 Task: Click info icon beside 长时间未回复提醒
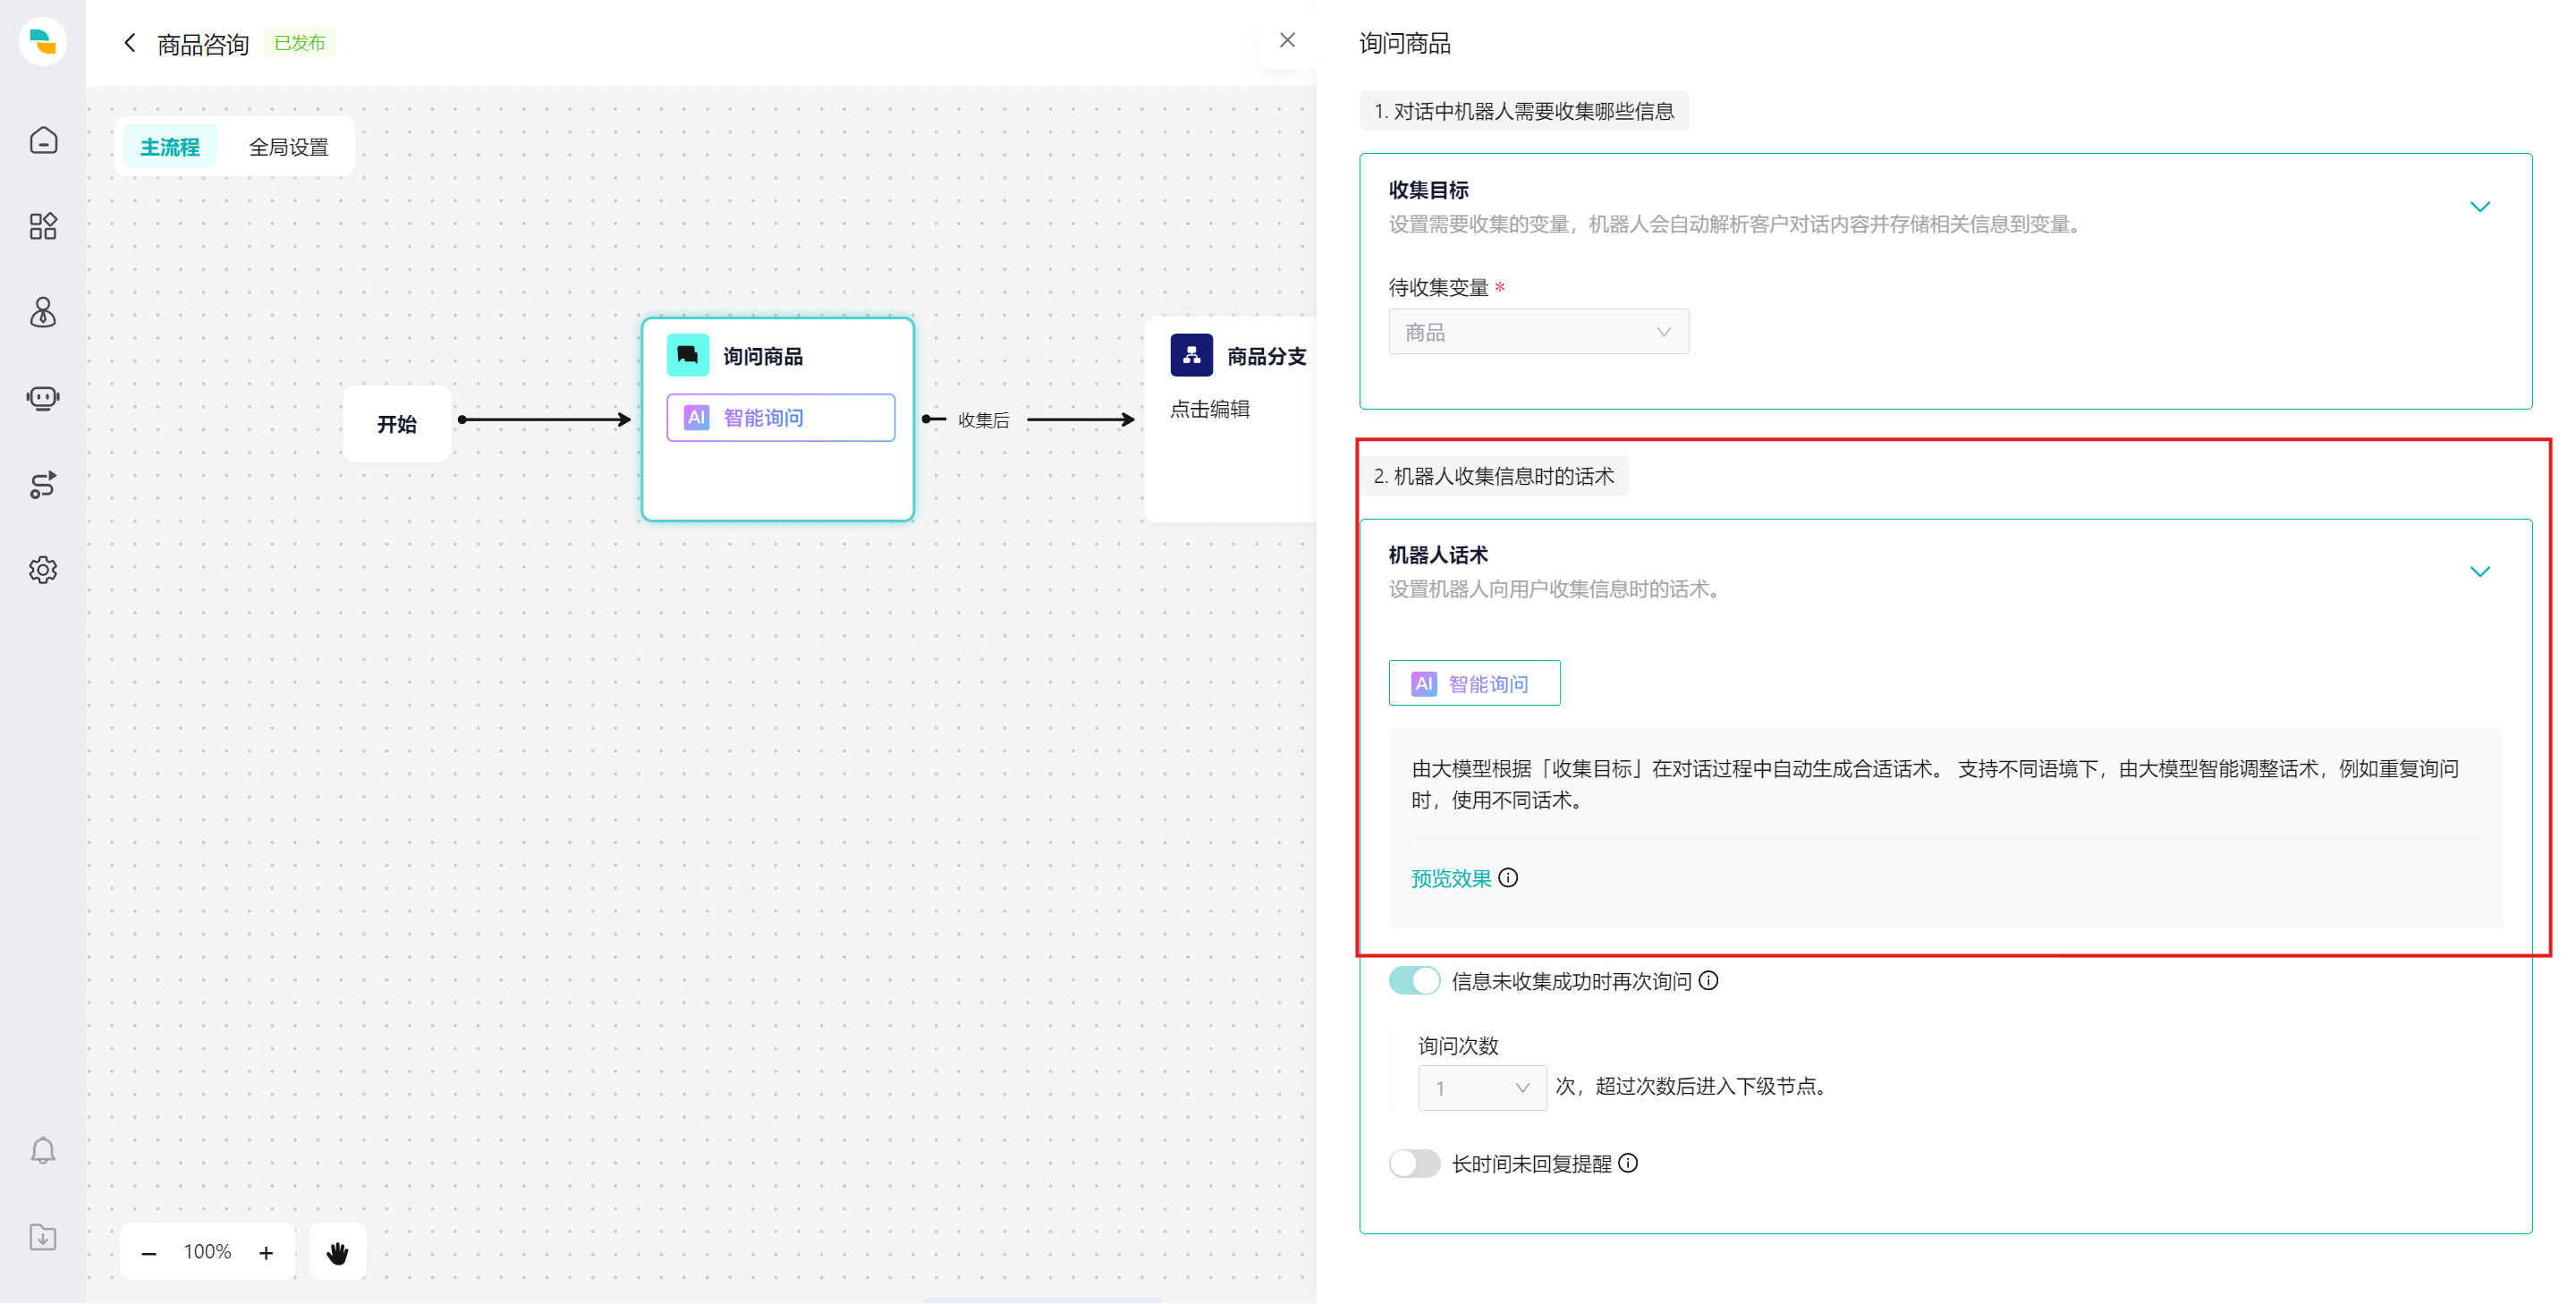coord(1628,1163)
